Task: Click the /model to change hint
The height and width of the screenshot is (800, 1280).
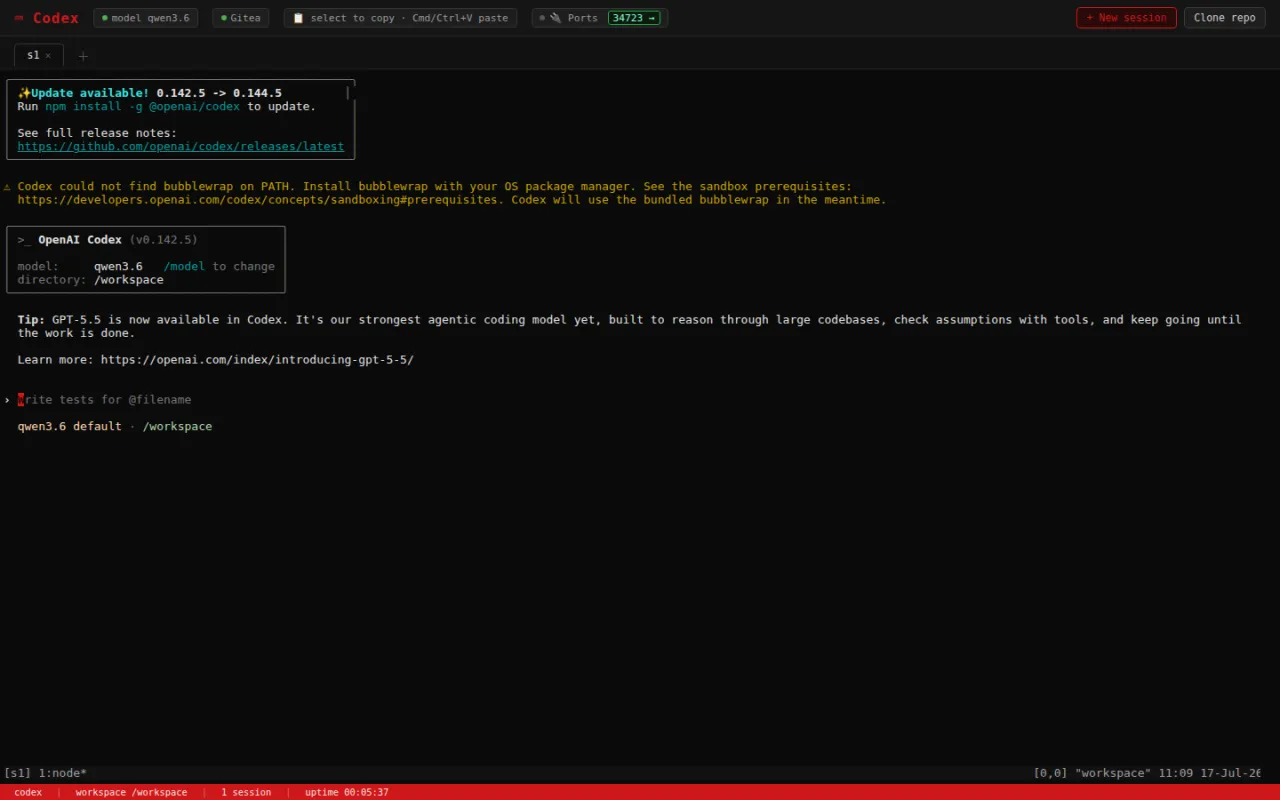Action: [x=219, y=266]
